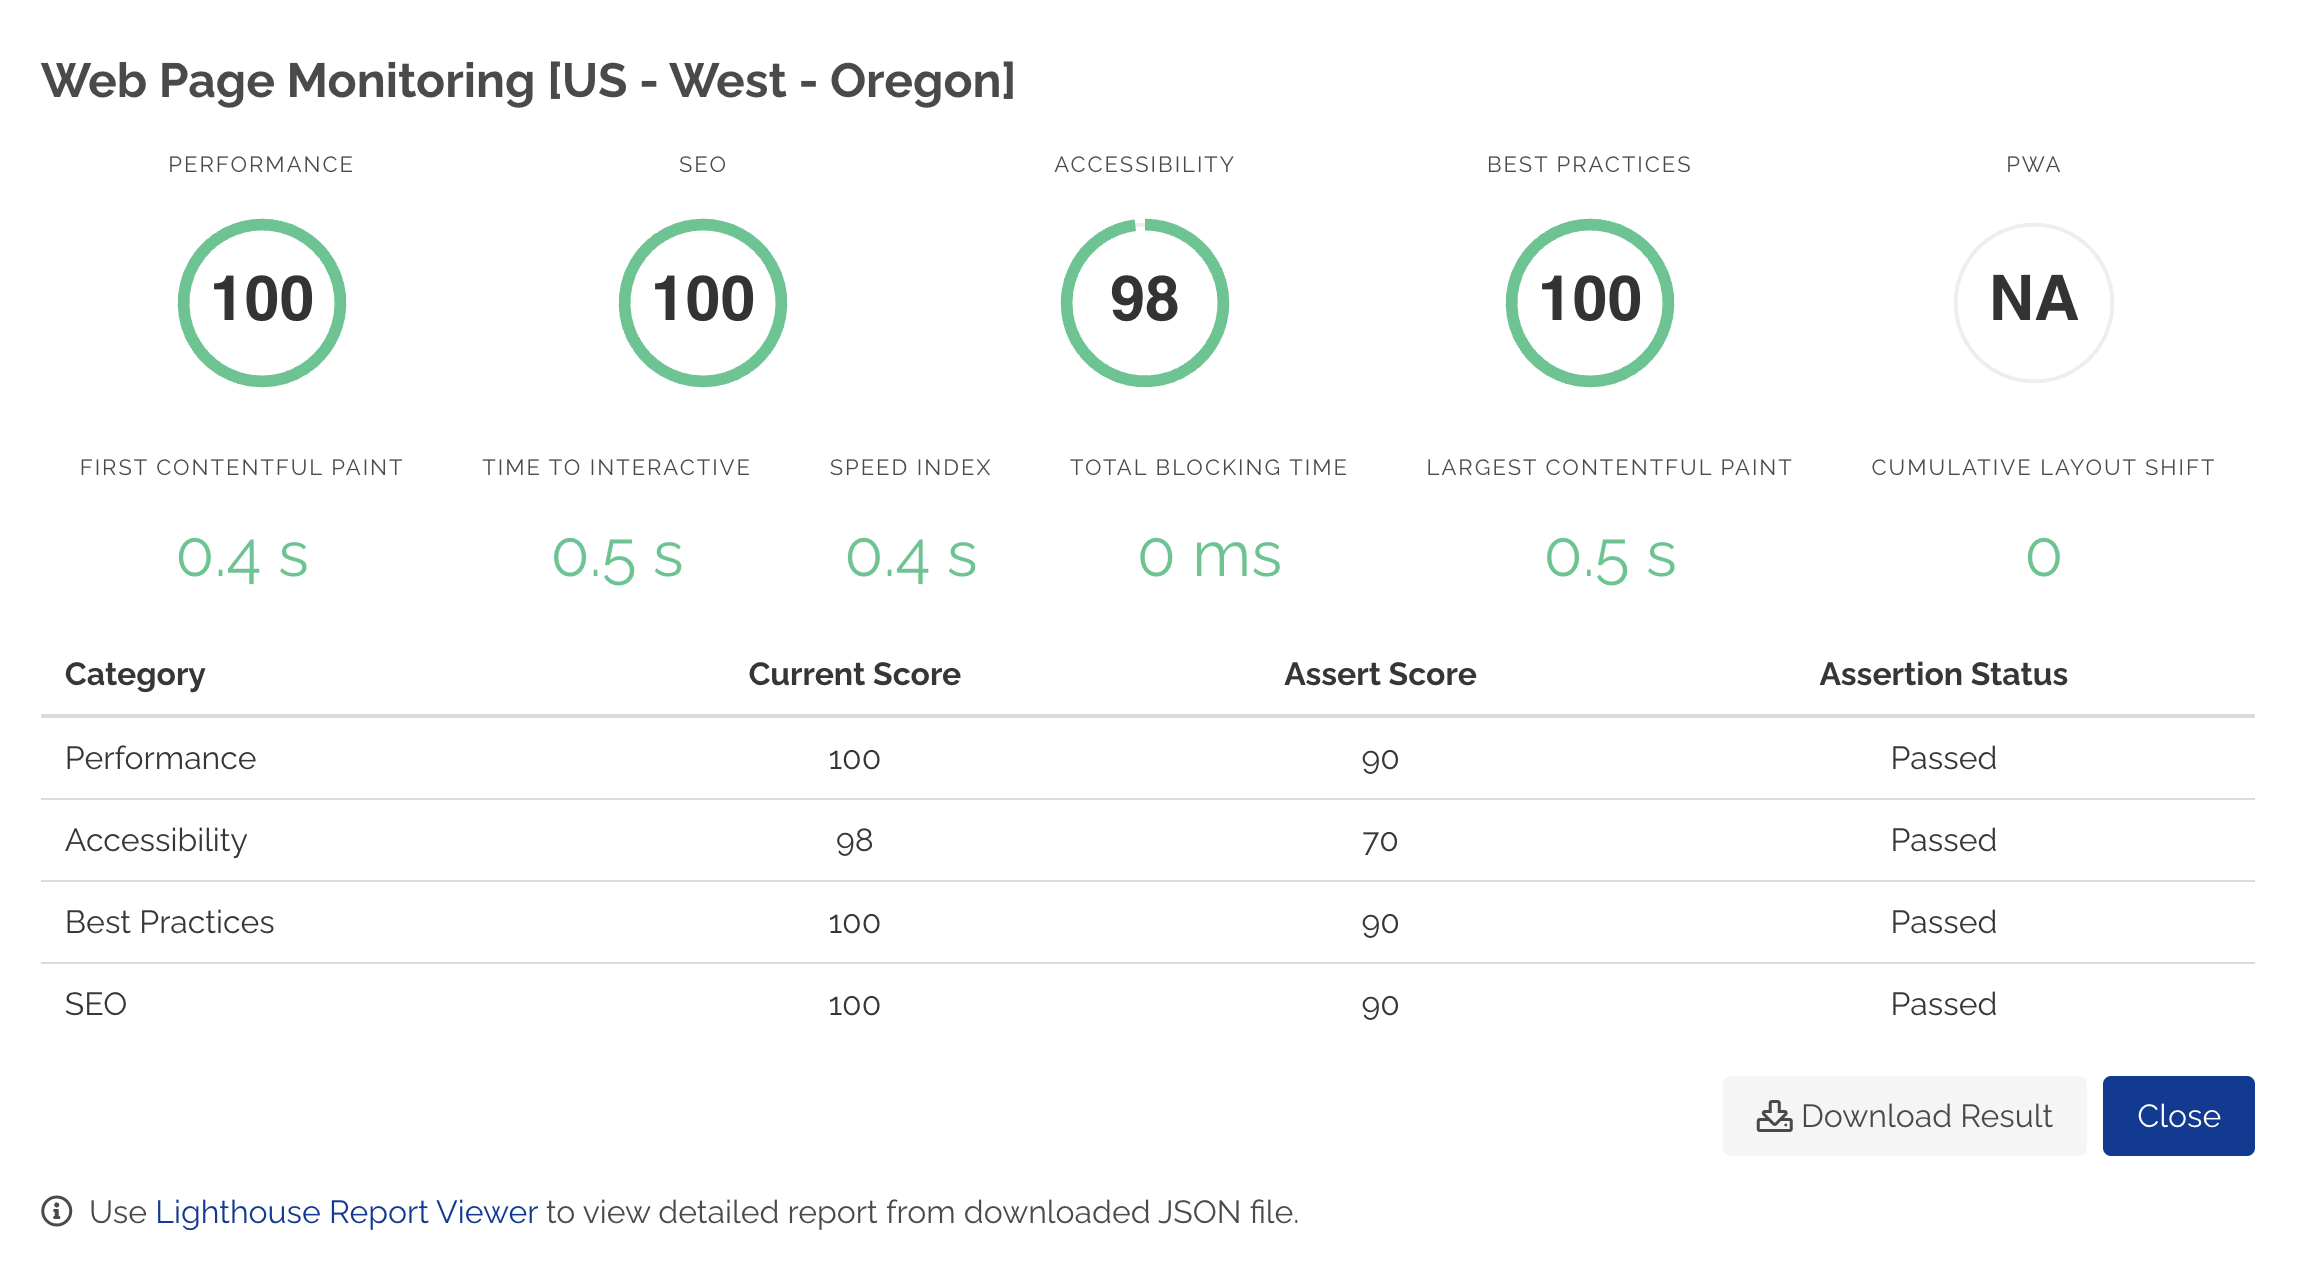Click the Category column header
This screenshot has height=1280, width=2300.
click(135, 673)
